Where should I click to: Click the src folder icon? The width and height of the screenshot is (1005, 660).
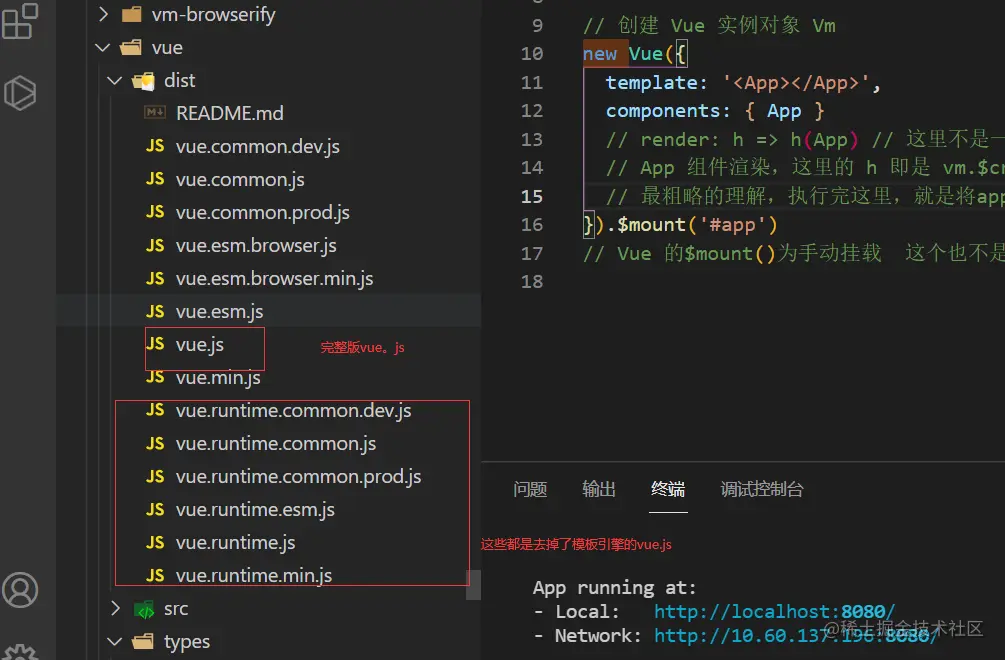[x=144, y=609]
